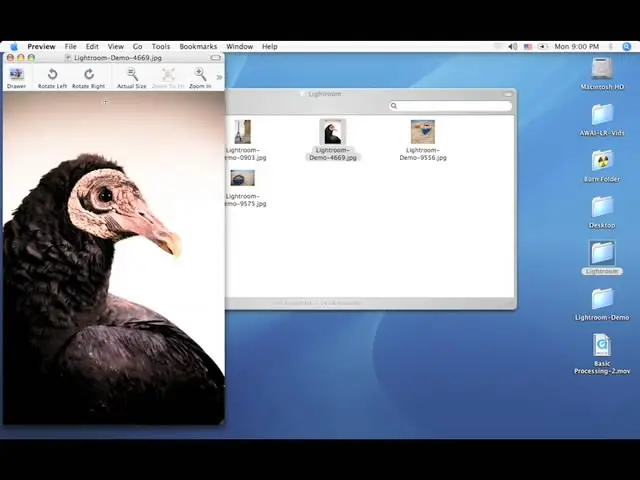This screenshot has width=640, height=480.
Task: Open the Help menu
Action: pyautogui.click(x=269, y=47)
